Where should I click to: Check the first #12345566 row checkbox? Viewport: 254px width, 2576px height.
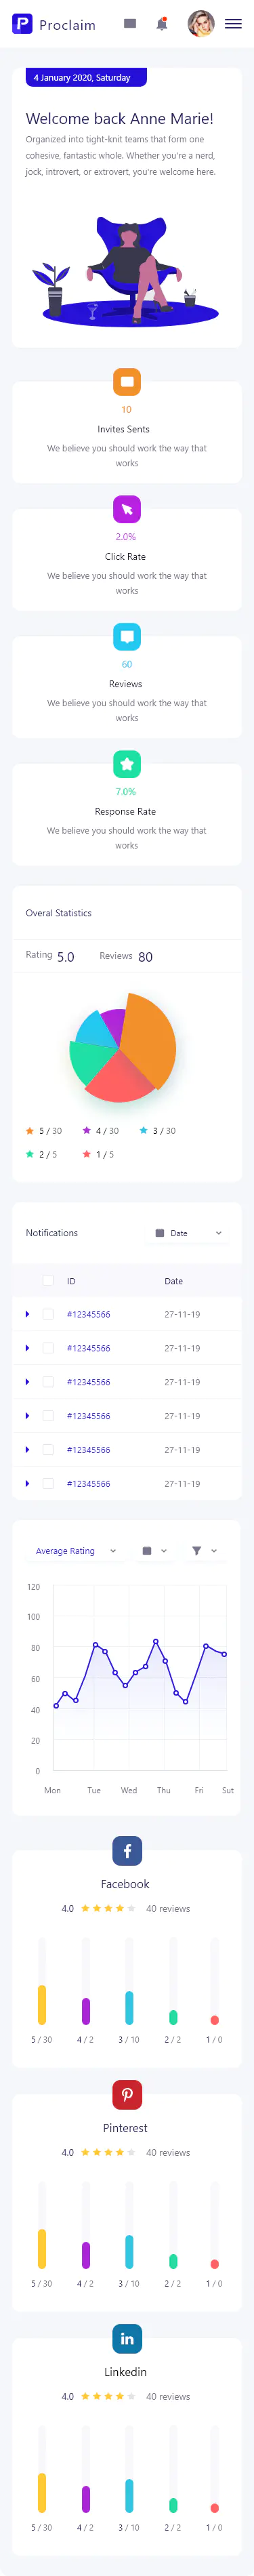48,1314
